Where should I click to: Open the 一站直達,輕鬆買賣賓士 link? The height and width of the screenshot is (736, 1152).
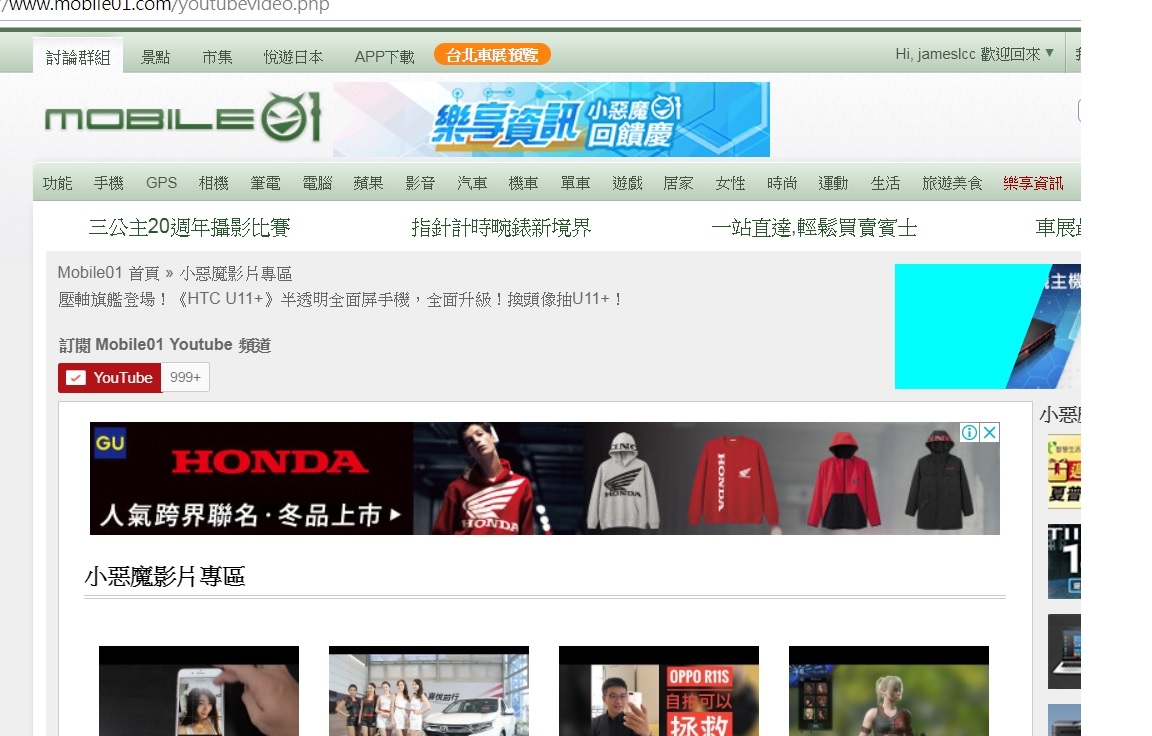[x=814, y=228]
